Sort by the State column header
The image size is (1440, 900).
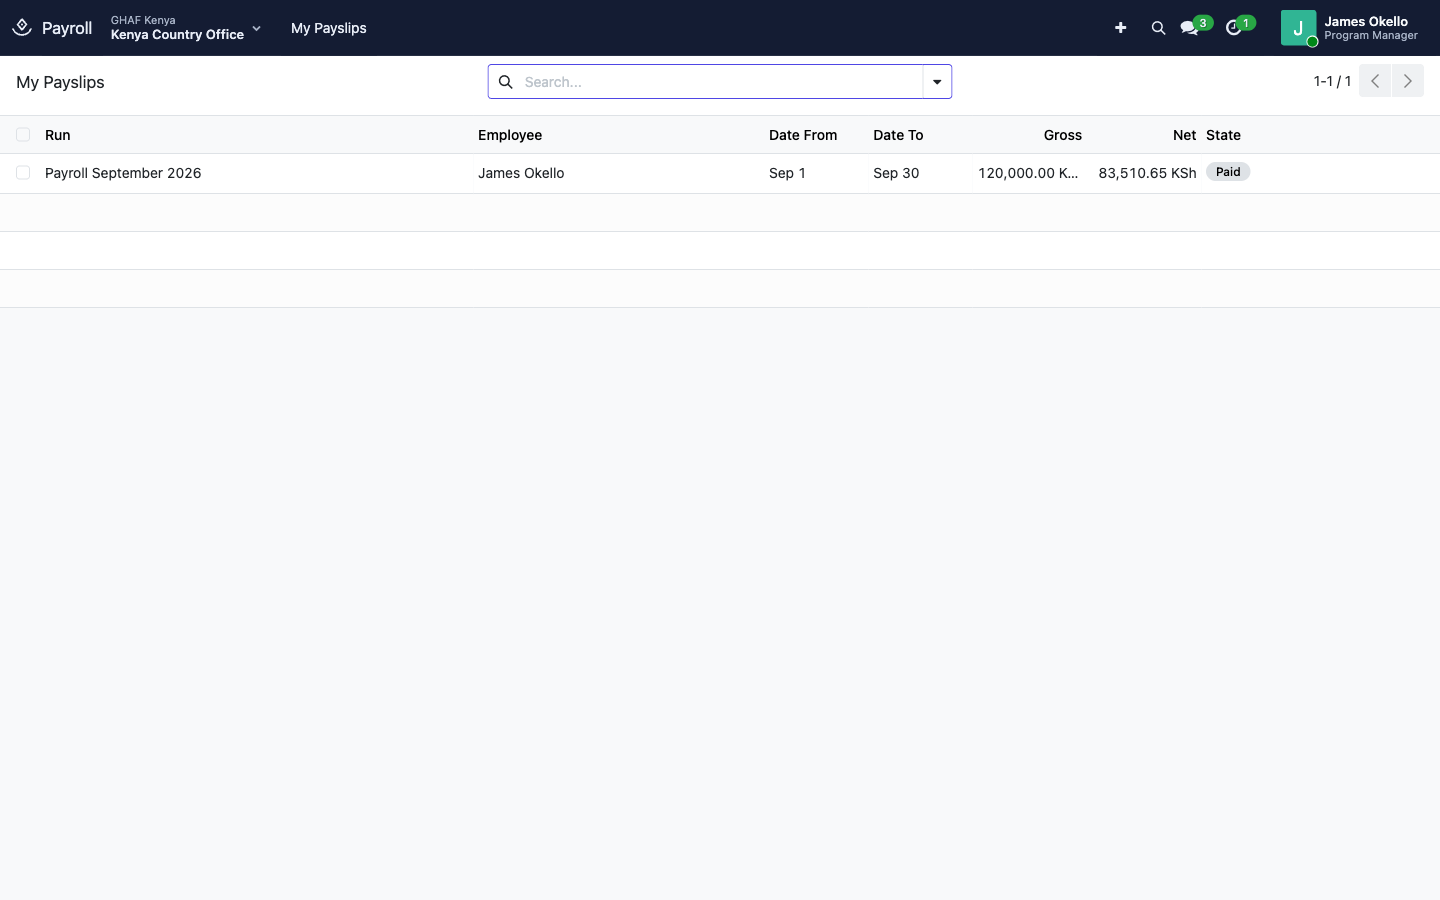(1223, 135)
